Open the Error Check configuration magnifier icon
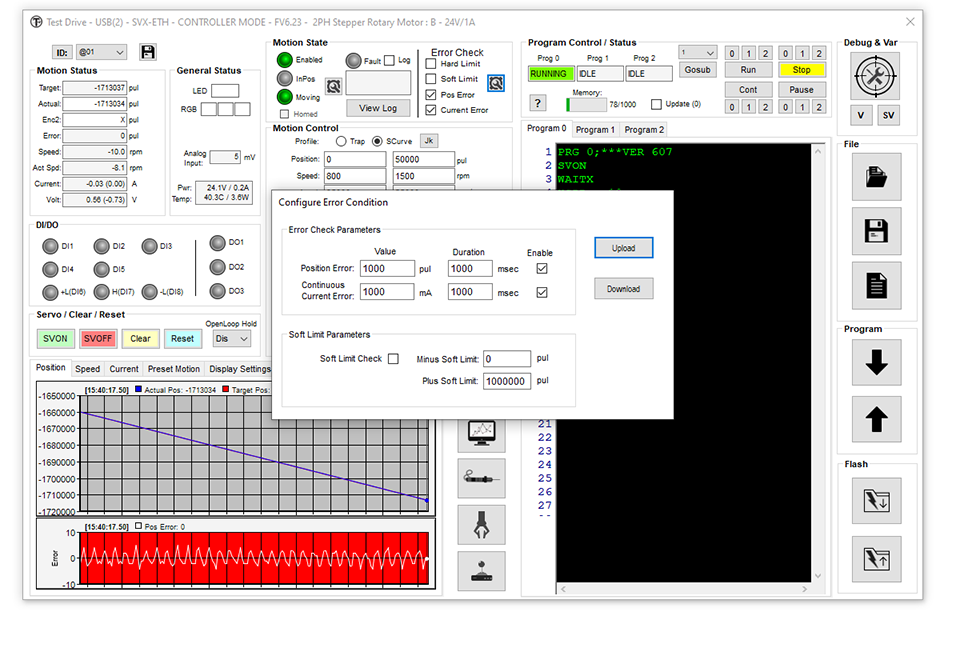 (496, 83)
